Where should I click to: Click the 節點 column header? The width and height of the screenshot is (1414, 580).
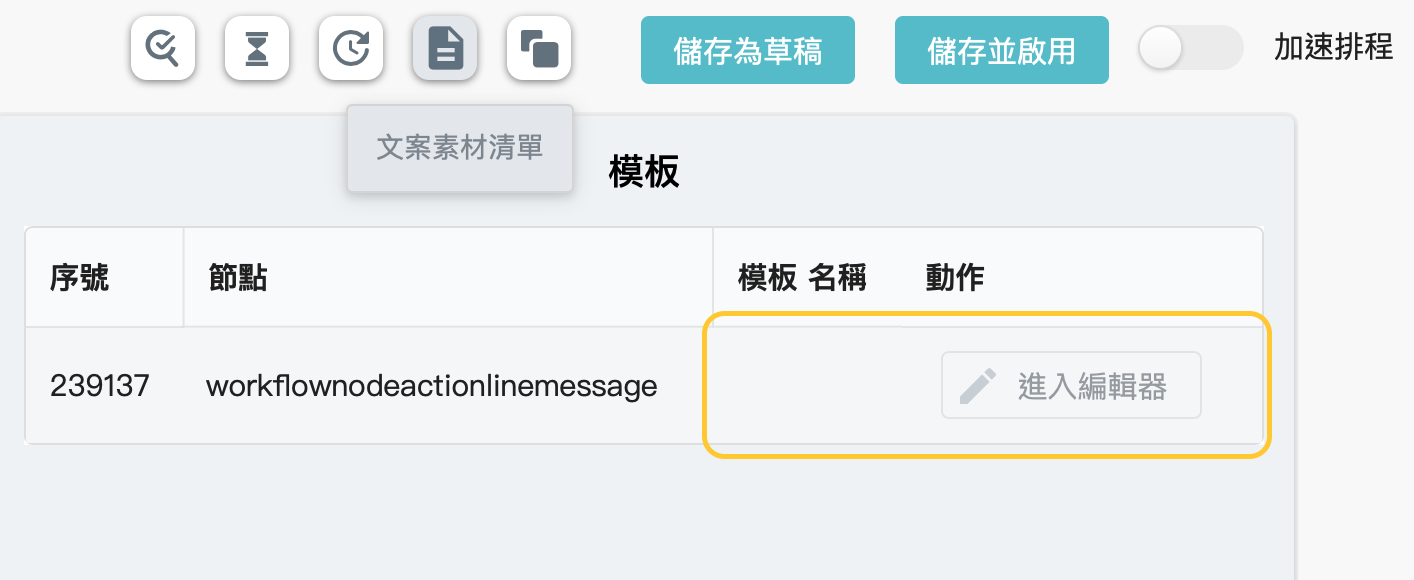[238, 278]
